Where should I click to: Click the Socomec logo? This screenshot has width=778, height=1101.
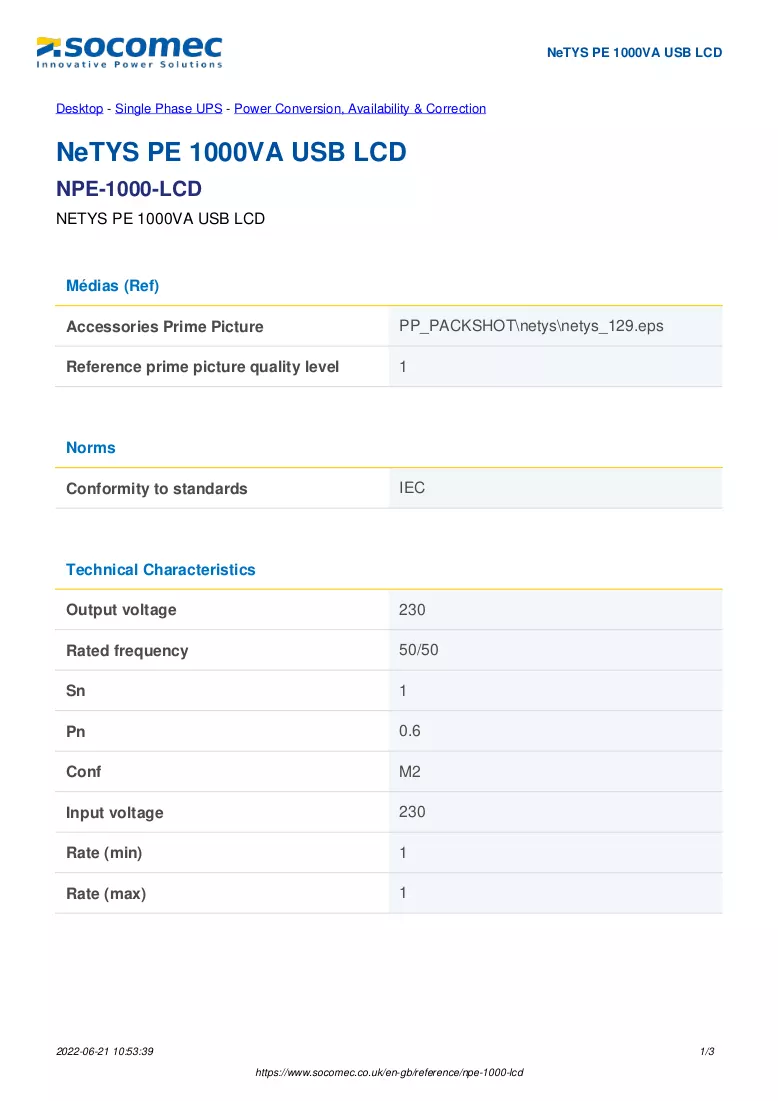(x=129, y=53)
